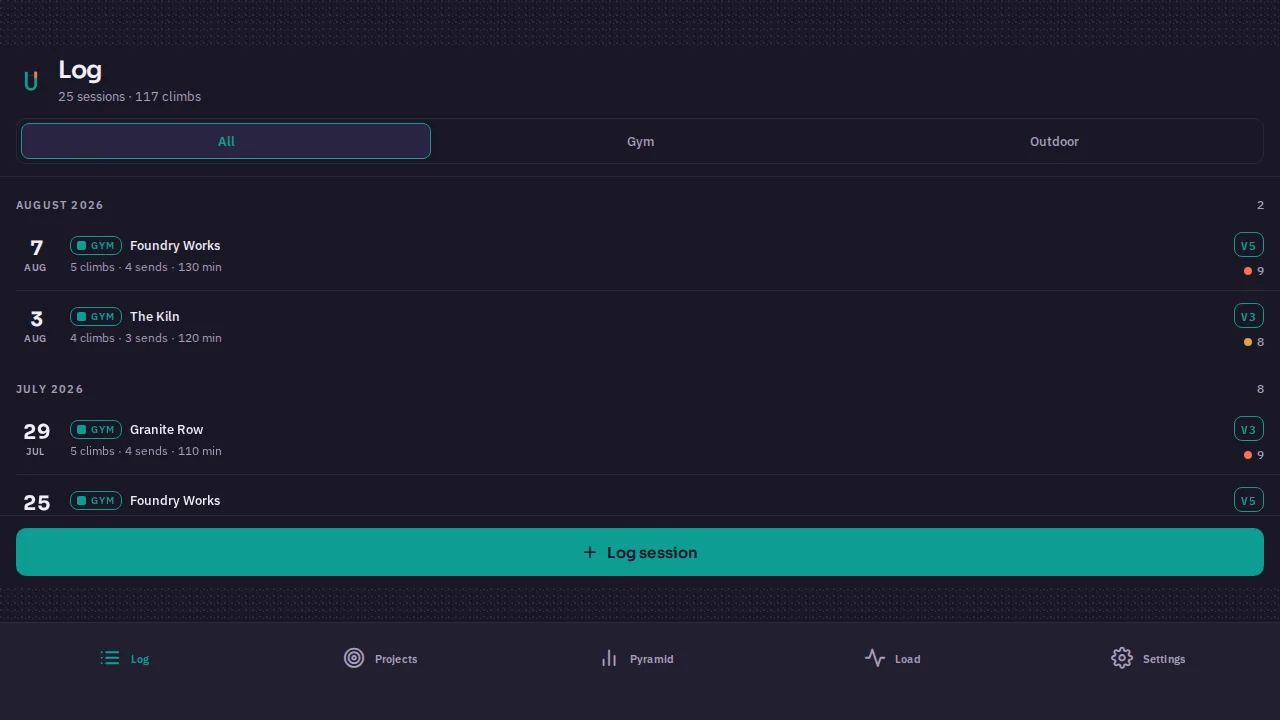Click the August session count 2
Image resolution: width=1280 pixels, height=720 pixels.
(x=1261, y=205)
